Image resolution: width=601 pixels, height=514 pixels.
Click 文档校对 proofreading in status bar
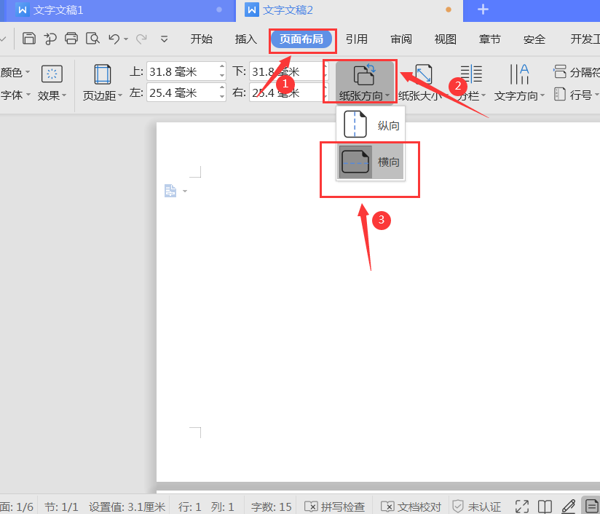(x=411, y=506)
